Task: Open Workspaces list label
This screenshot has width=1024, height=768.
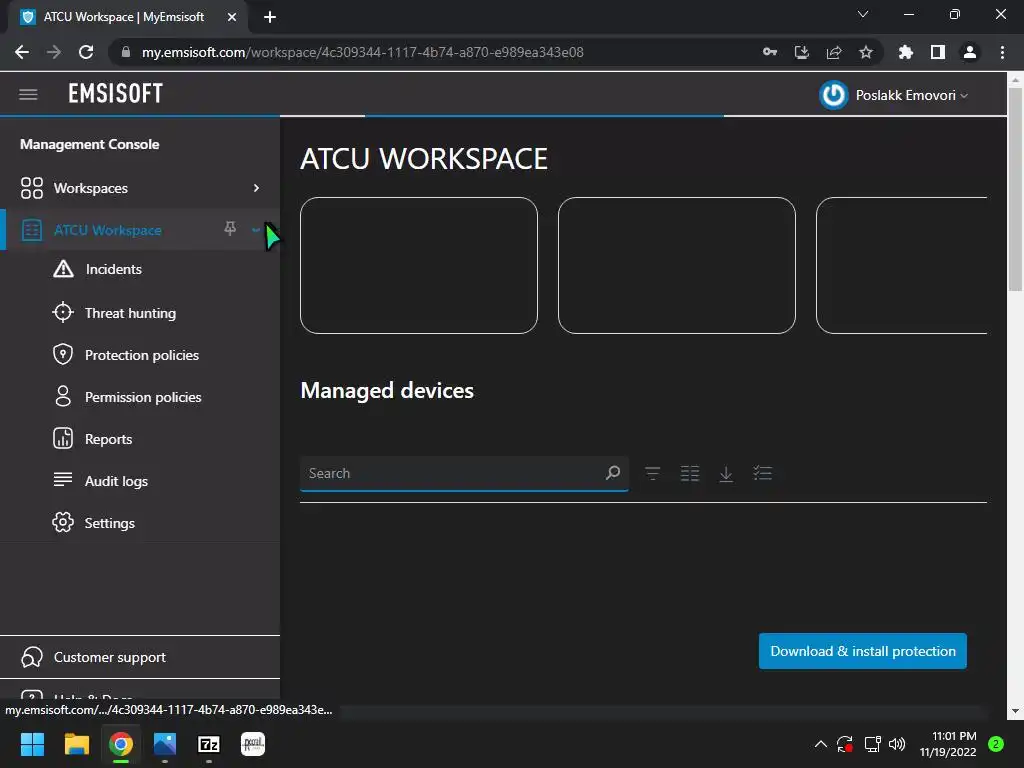Action: coord(91,188)
